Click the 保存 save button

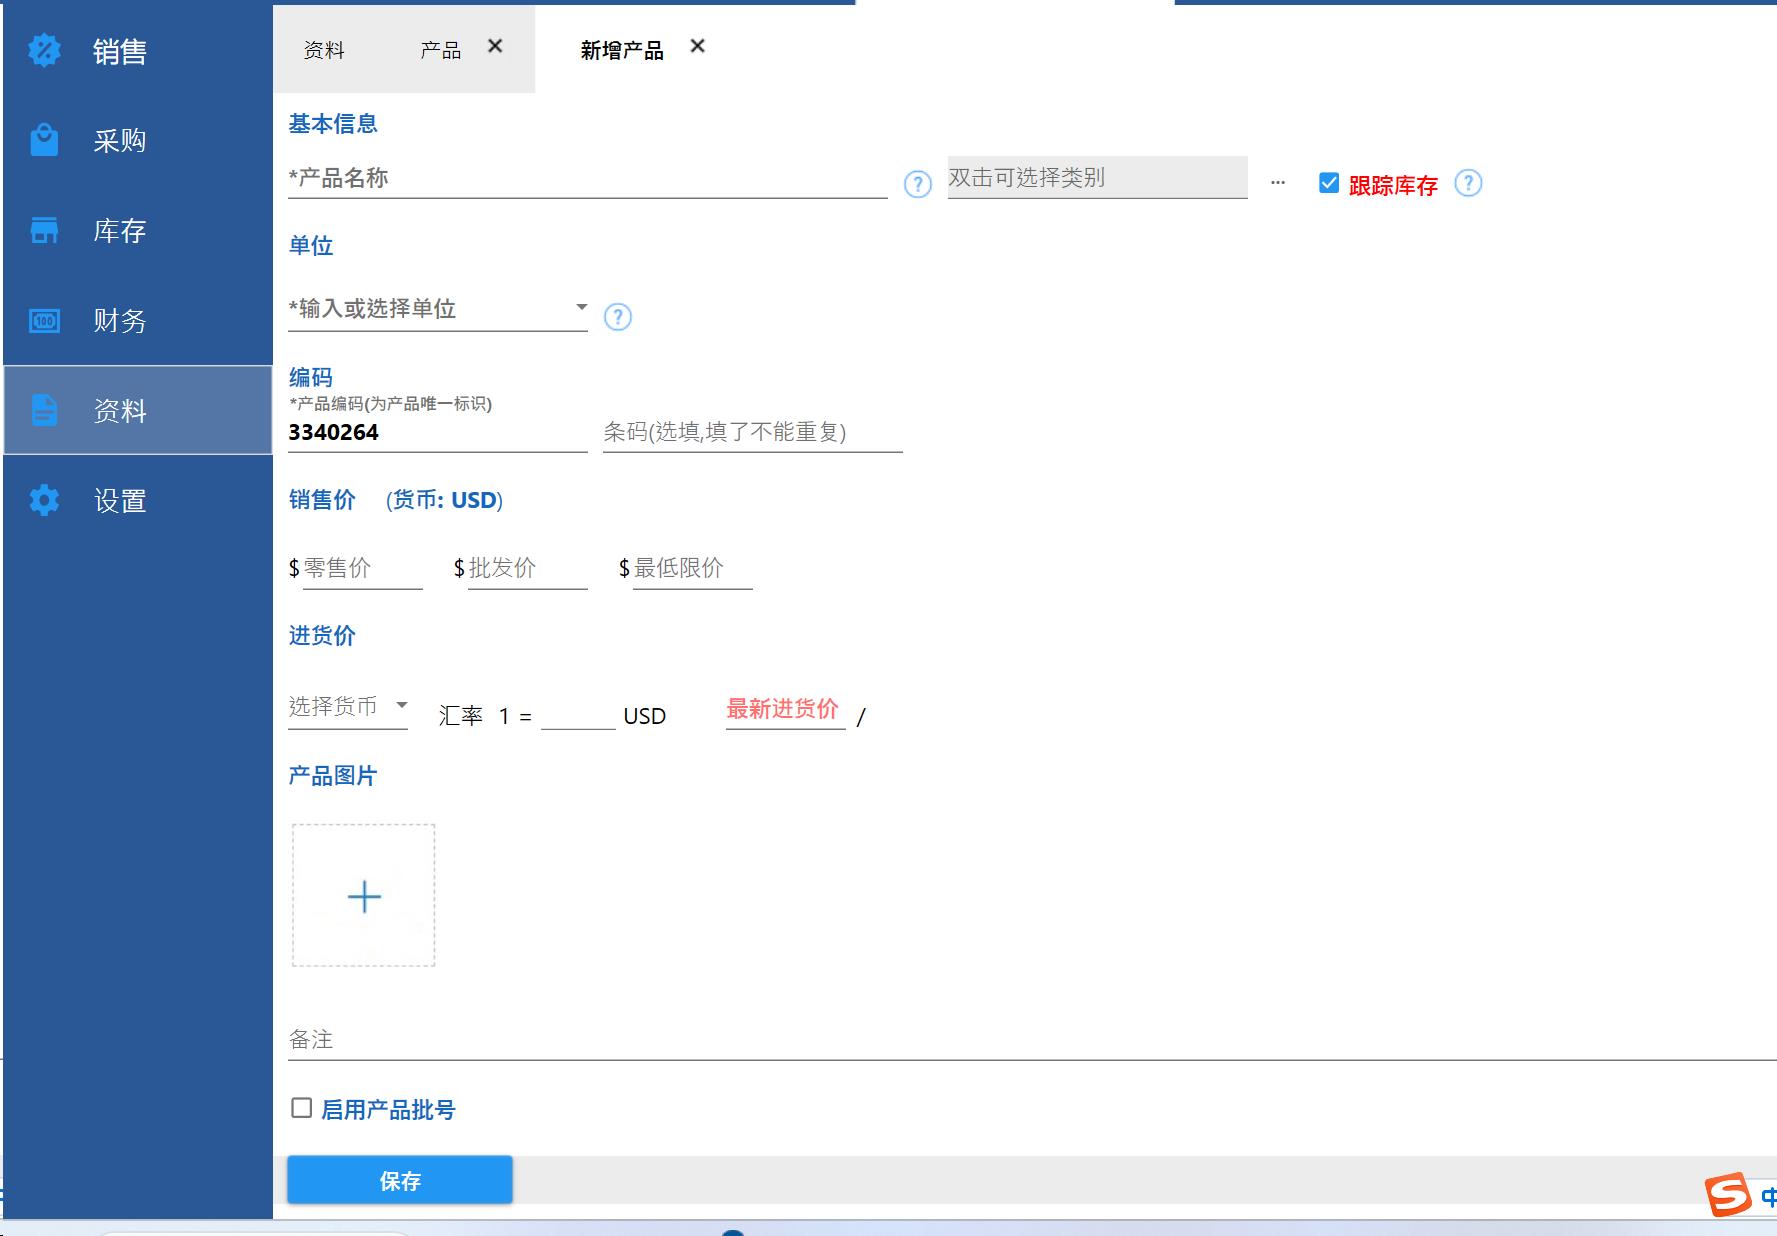point(400,1180)
